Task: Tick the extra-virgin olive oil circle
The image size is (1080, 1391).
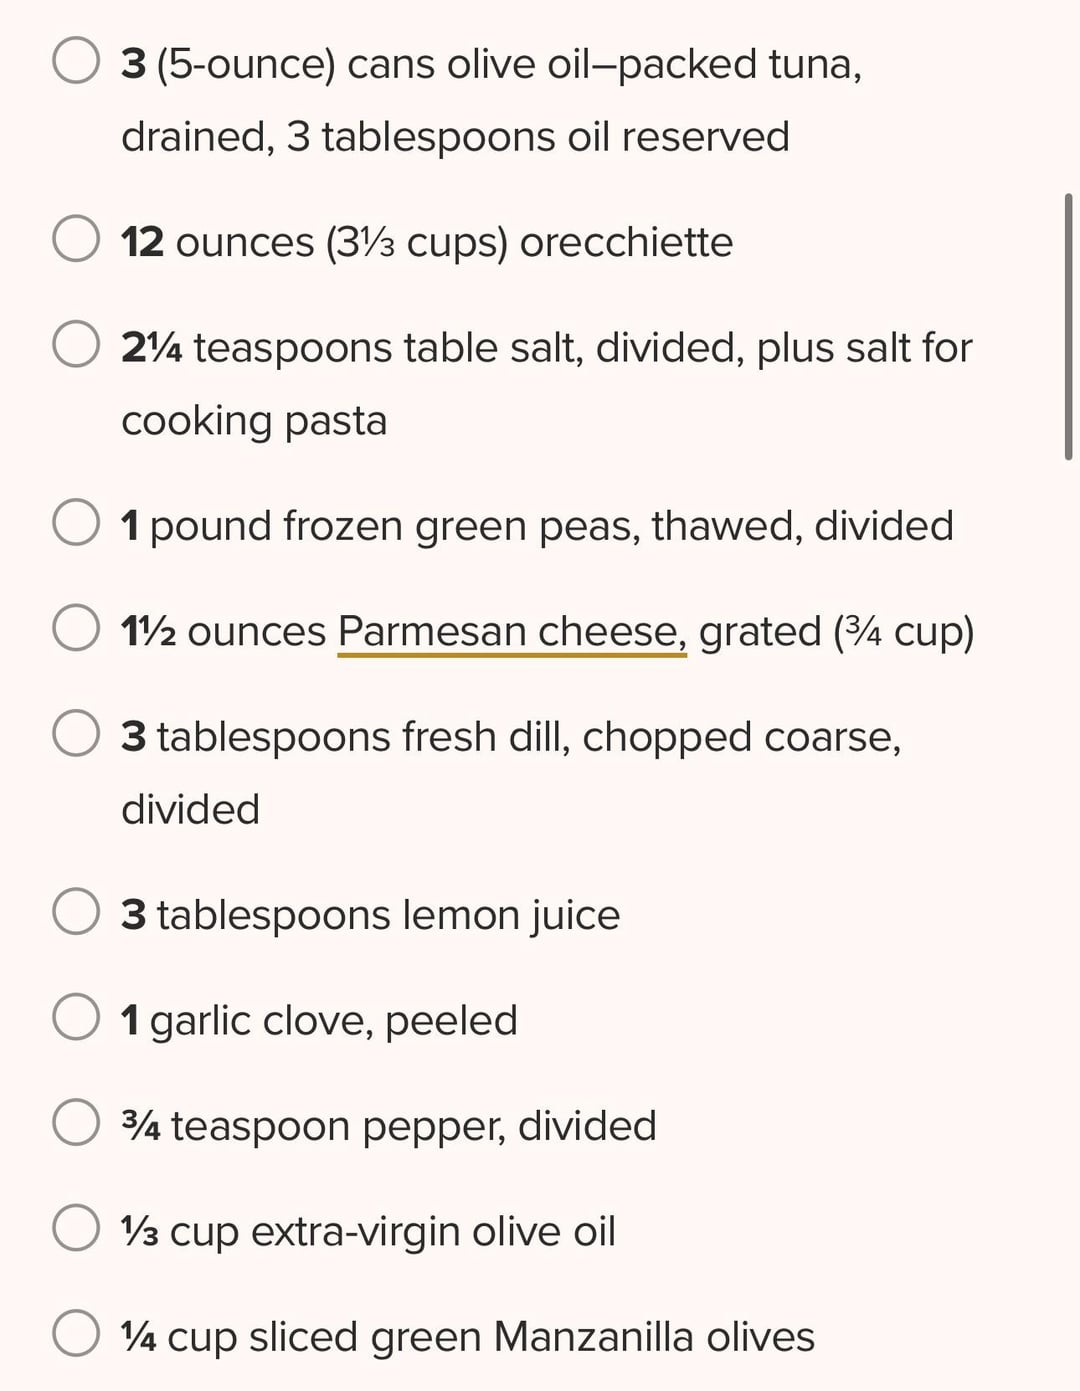Action: 76,1229
